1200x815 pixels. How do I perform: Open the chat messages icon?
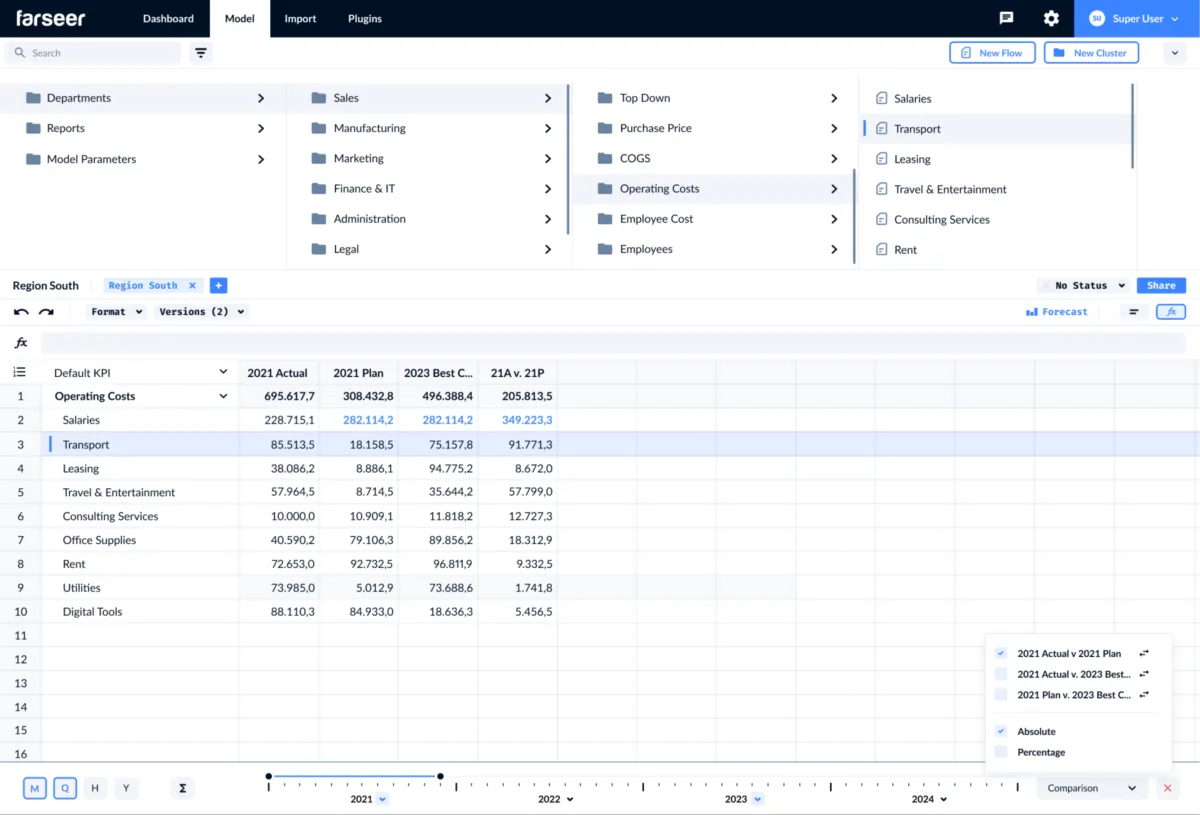tap(1006, 18)
